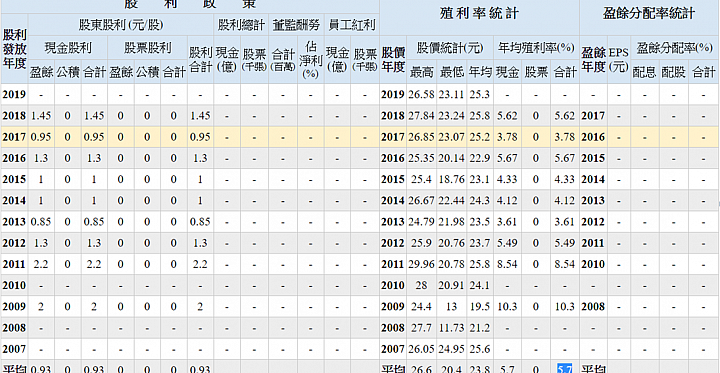Select the 21.98 lowest price cell

coord(451,222)
